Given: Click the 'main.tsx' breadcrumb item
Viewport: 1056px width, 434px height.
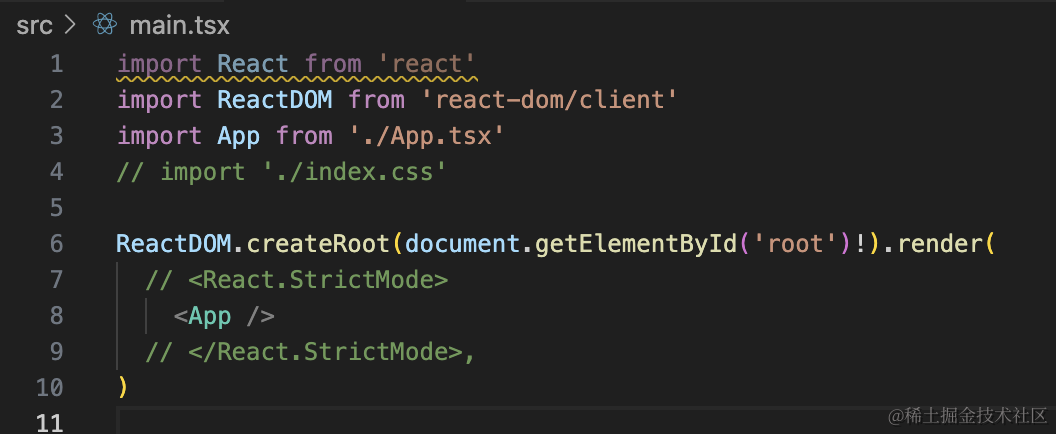Looking at the screenshot, I should pyautogui.click(x=180, y=26).
